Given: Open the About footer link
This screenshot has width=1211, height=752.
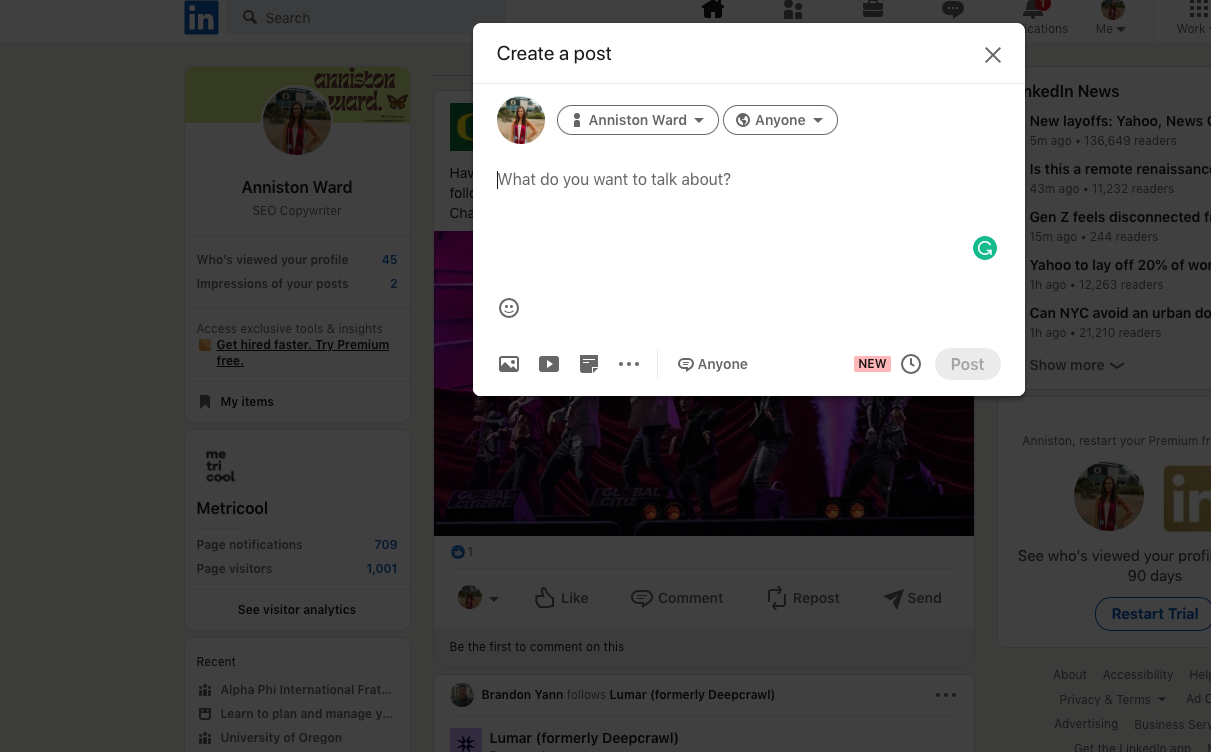Looking at the screenshot, I should [1069, 675].
